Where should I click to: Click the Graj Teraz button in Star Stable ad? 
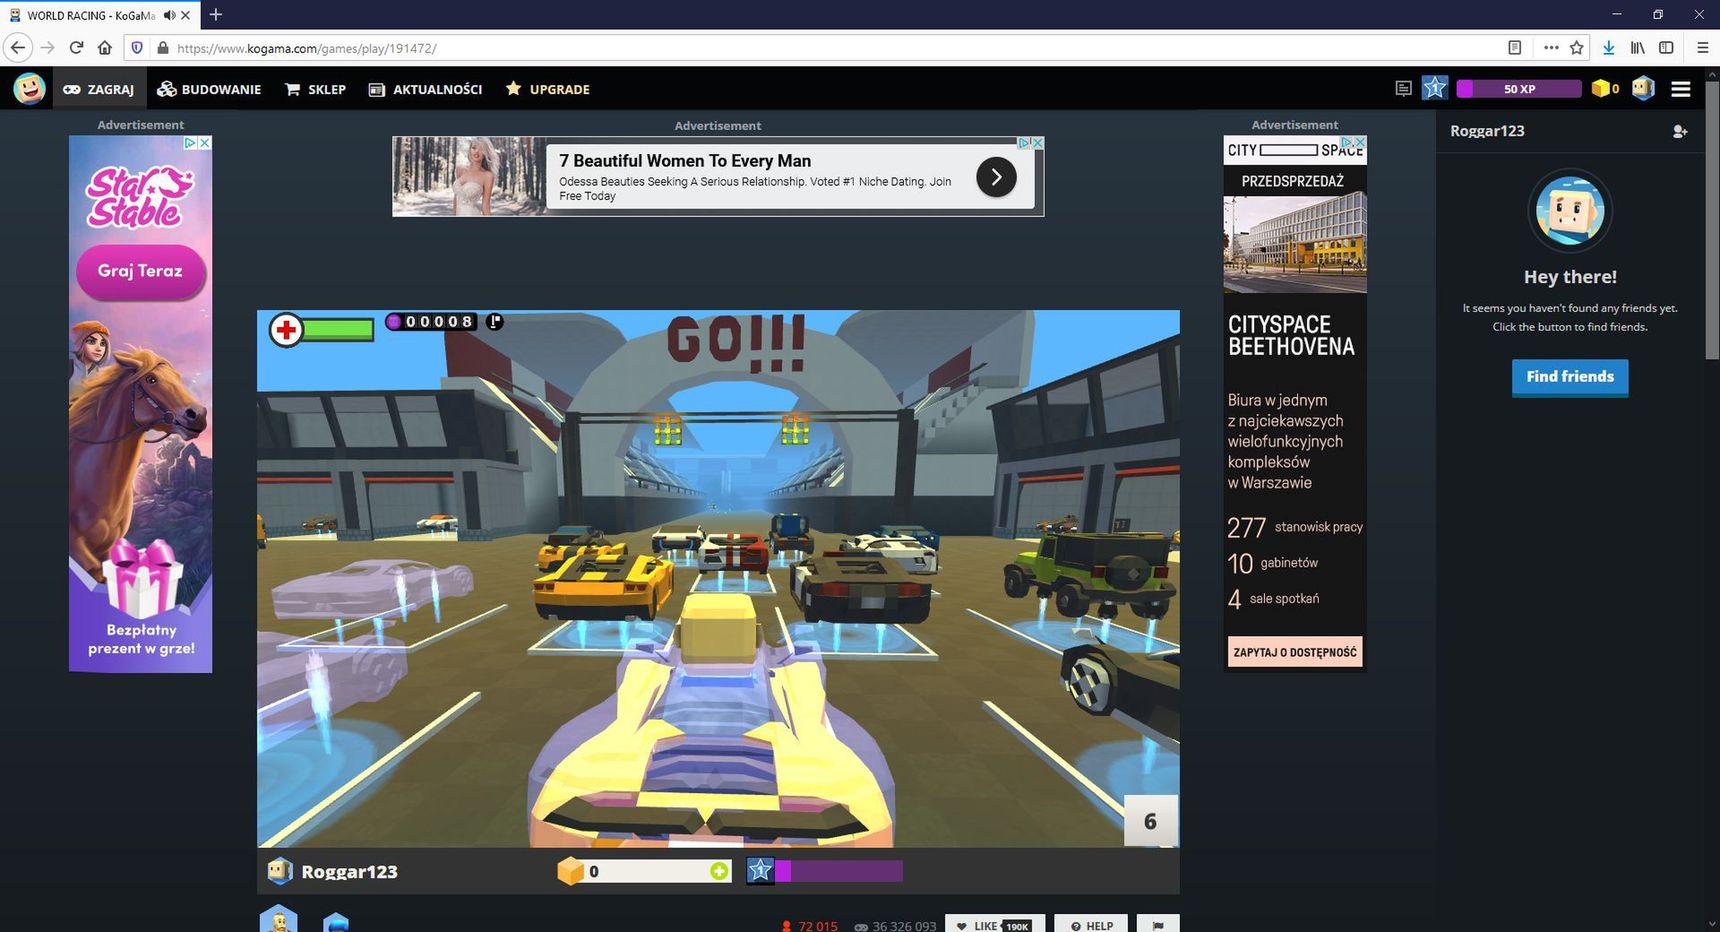[140, 271]
